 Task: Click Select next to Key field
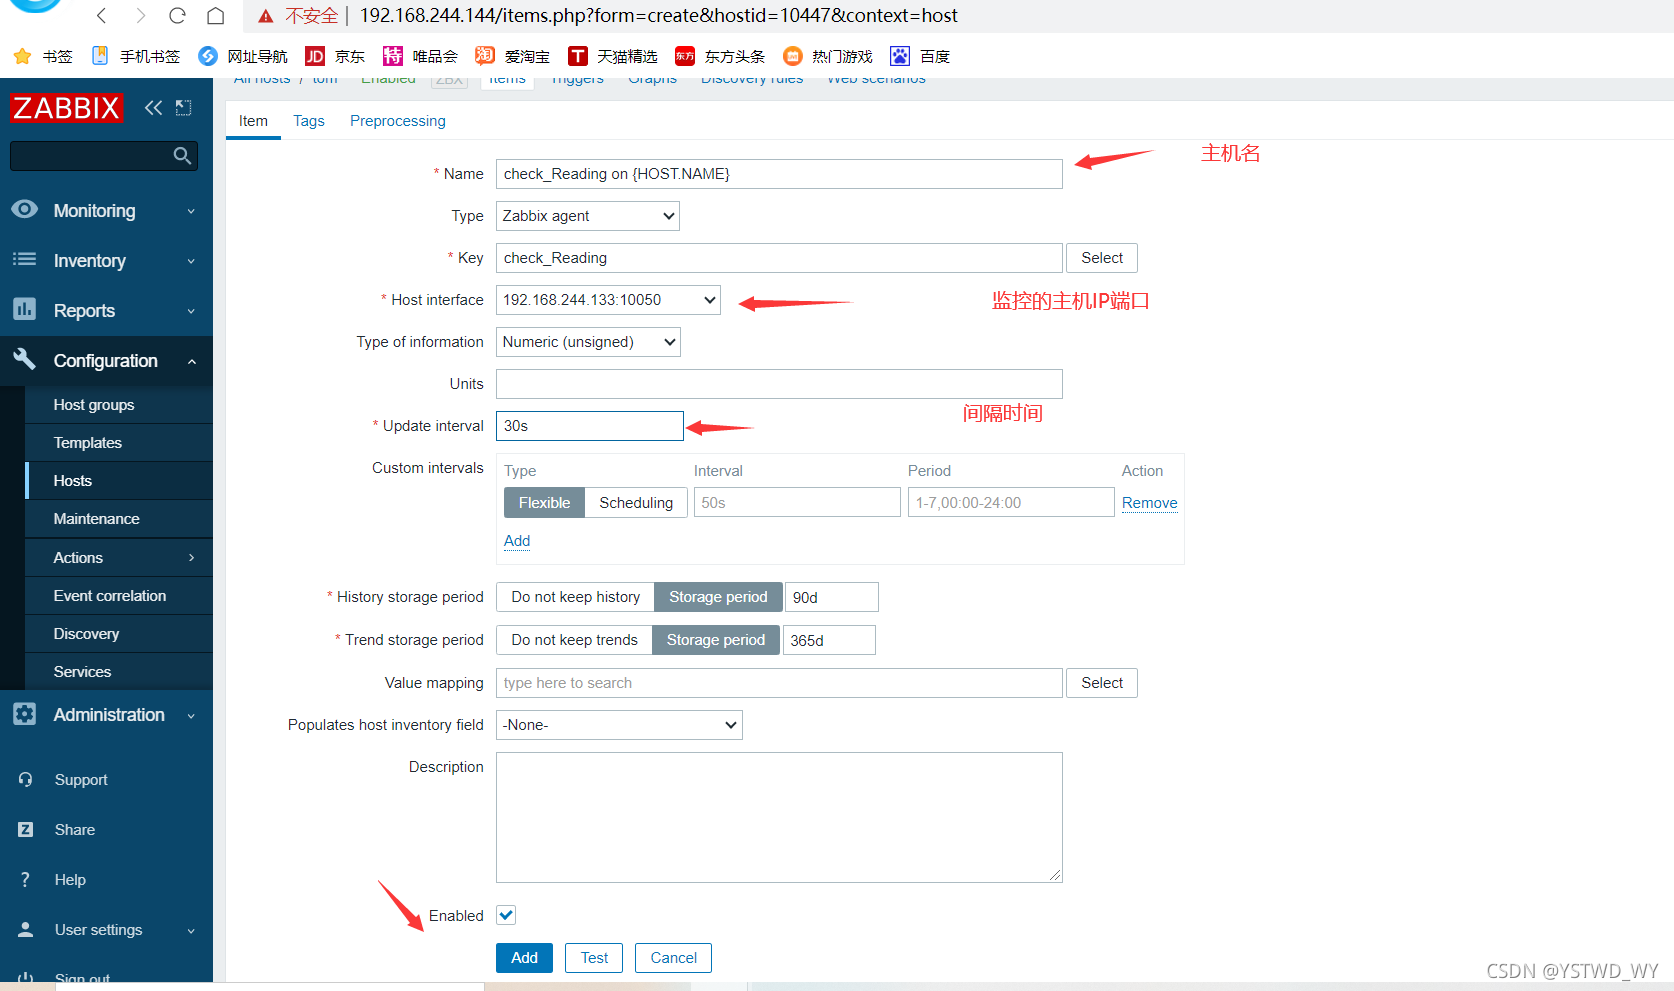pos(1102,258)
